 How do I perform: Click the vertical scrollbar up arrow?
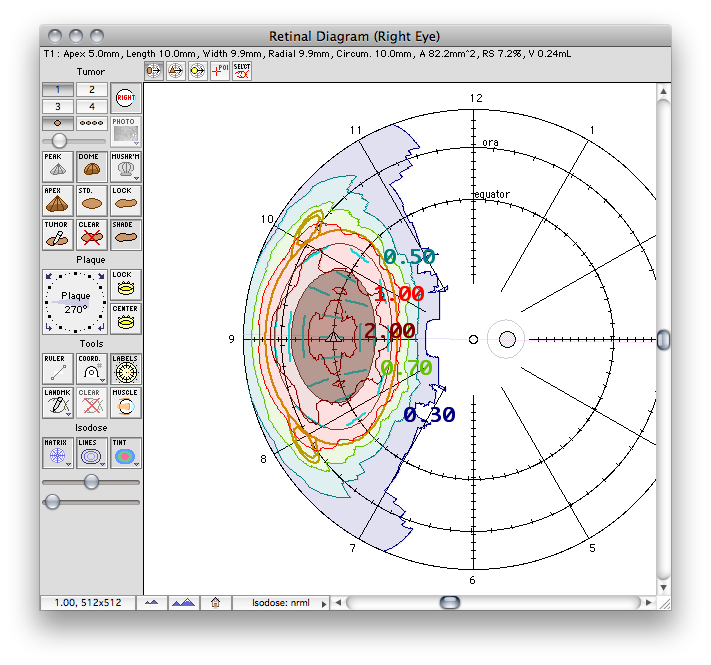[x=663, y=91]
